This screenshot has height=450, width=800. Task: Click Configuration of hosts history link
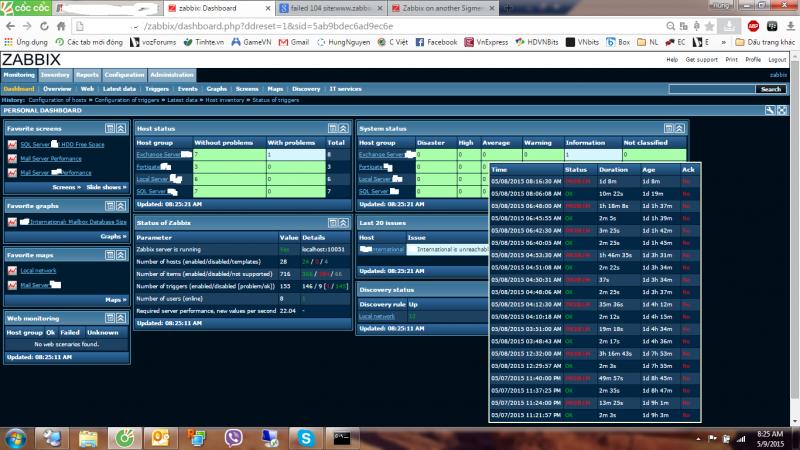coord(57,100)
